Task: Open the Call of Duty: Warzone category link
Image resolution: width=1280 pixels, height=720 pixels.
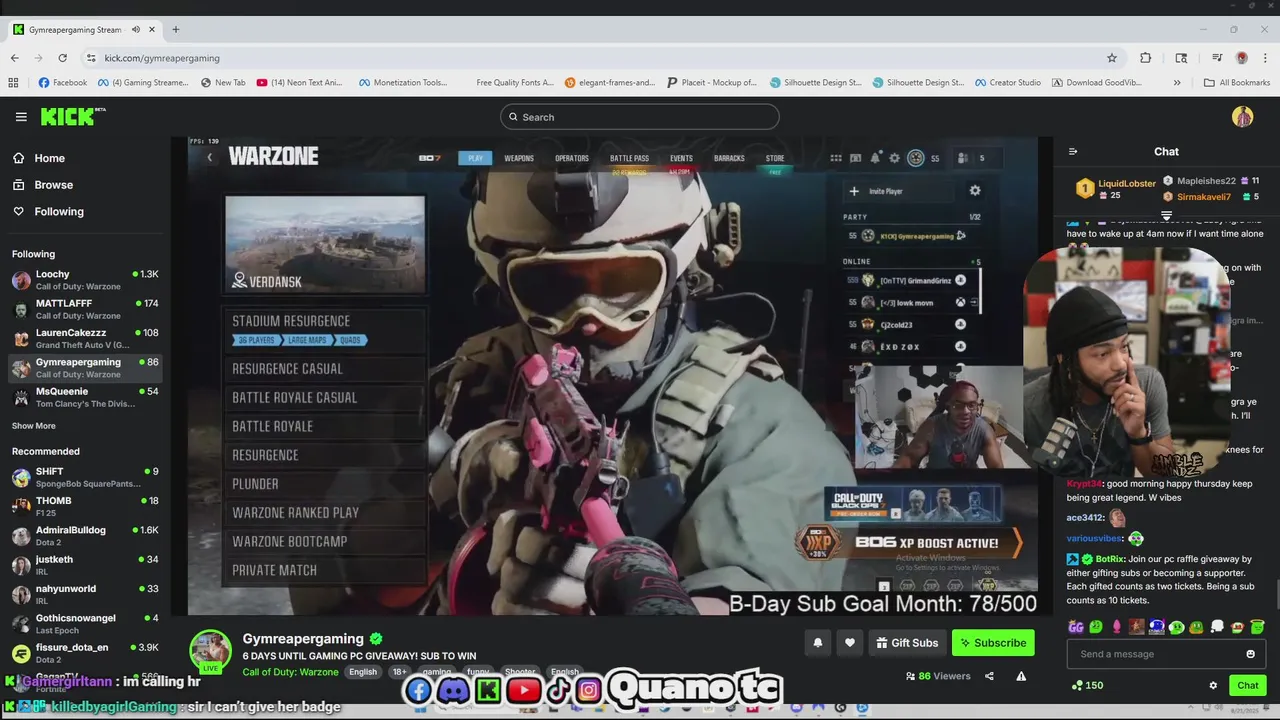Action: coord(290,672)
